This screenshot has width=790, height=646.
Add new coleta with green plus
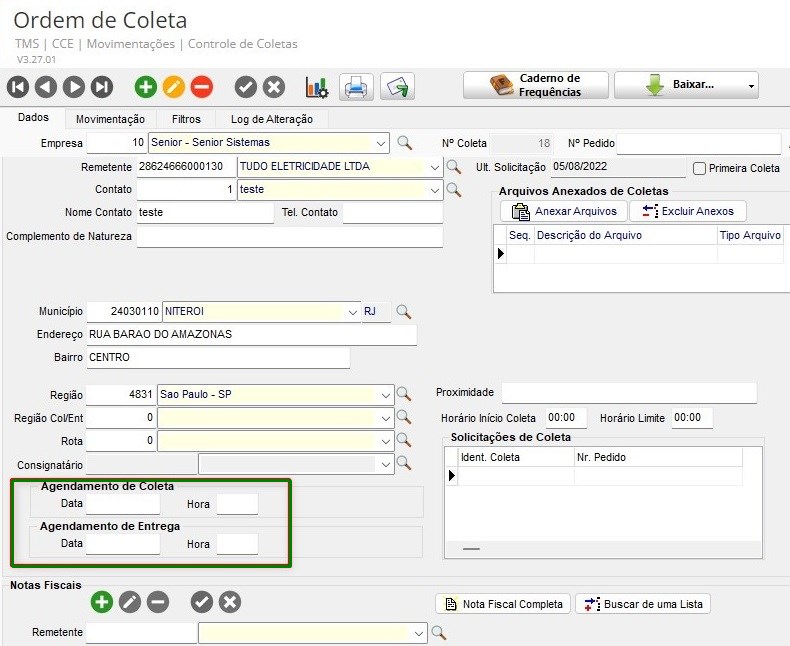pyautogui.click(x=146, y=87)
